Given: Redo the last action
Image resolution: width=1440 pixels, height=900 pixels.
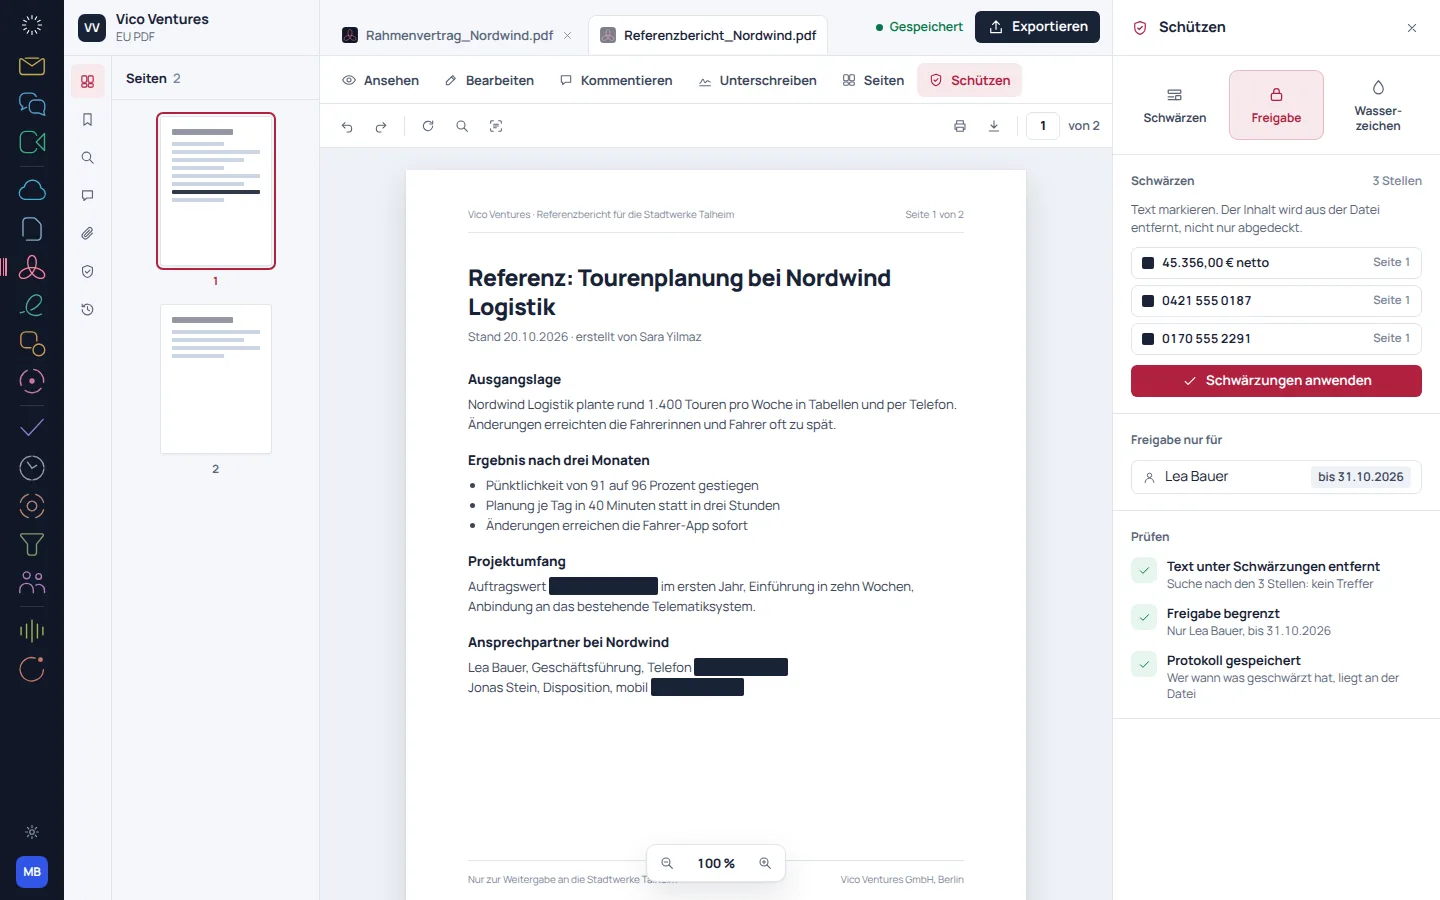Looking at the screenshot, I should pyautogui.click(x=381, y=126).
